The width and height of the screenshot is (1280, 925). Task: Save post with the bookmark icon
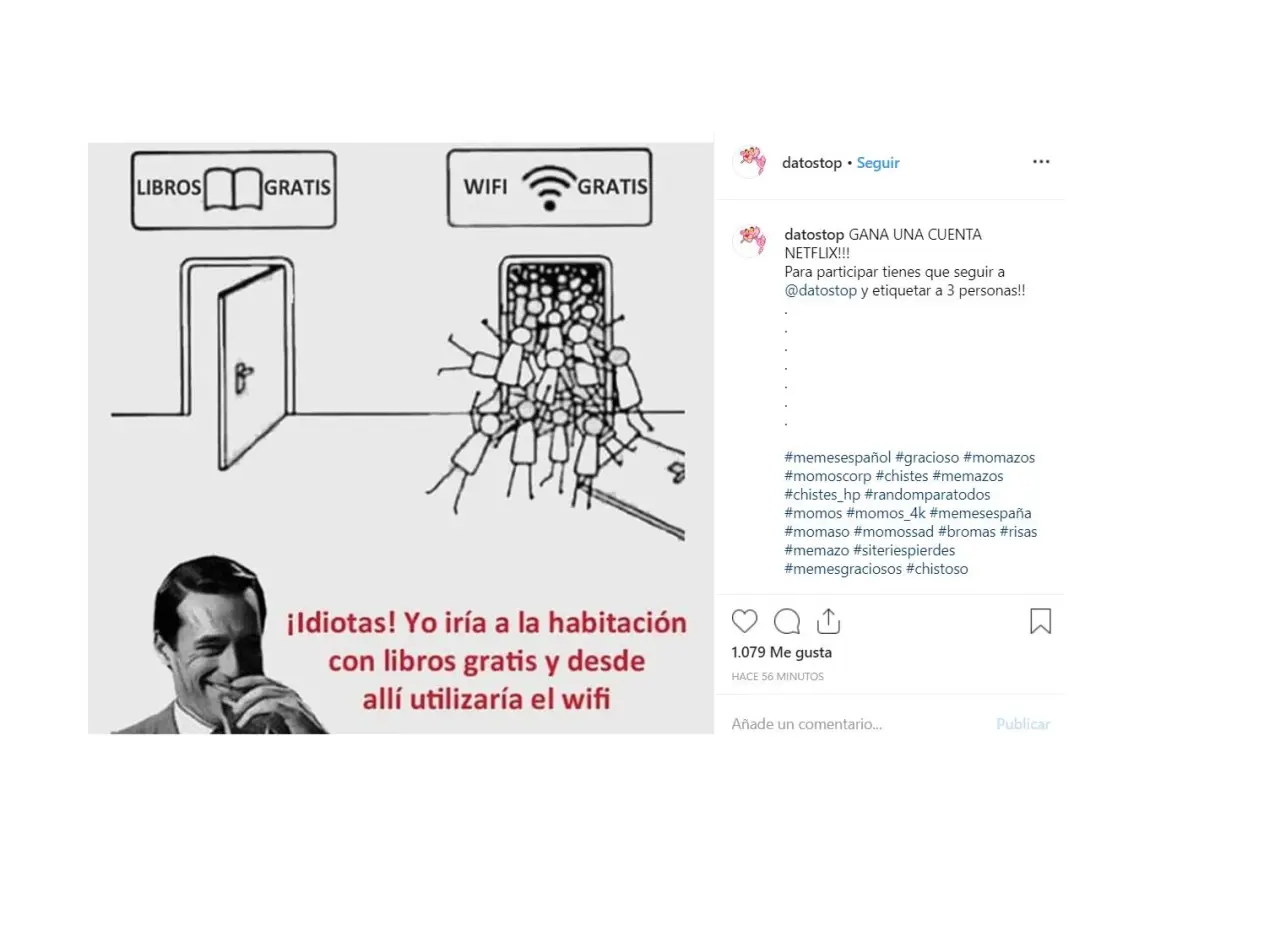click(1040, 622)
